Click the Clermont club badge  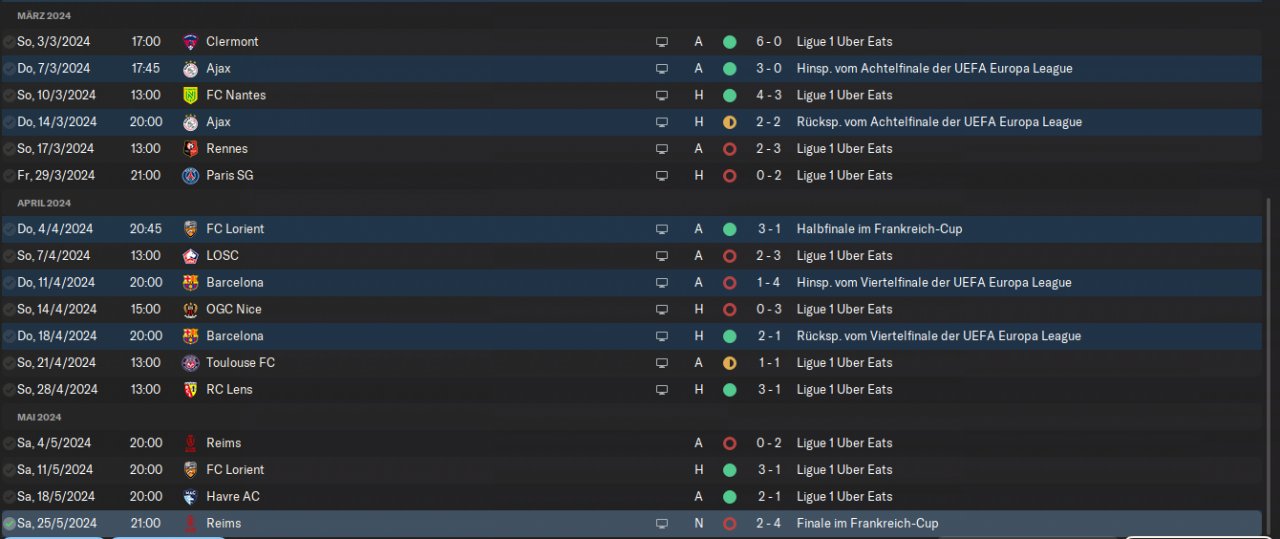click(x=191, y=42)
